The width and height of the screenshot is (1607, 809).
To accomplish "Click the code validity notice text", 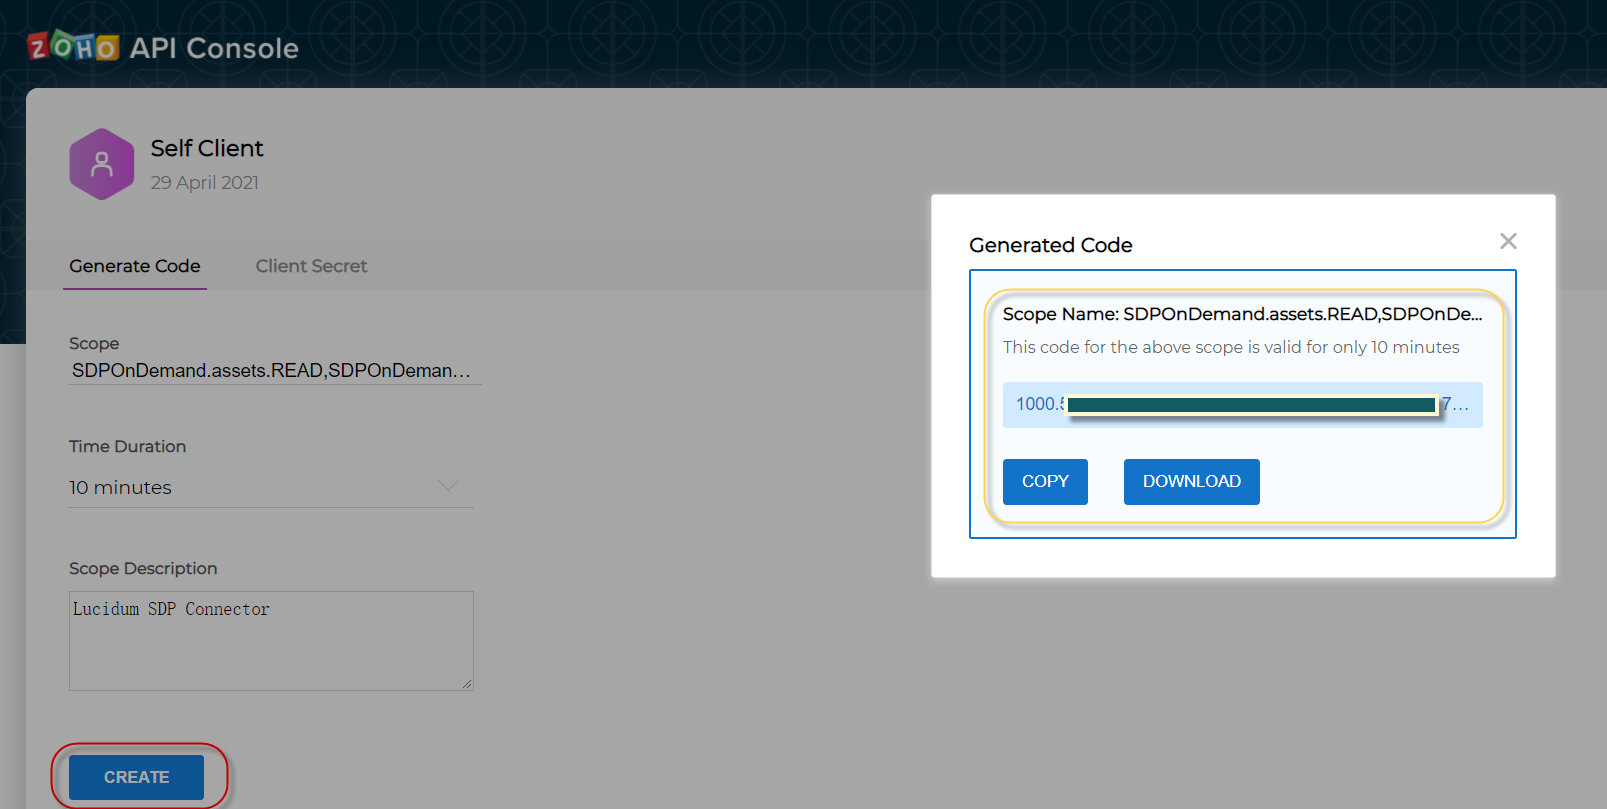I will click(x=1231, y=347).
